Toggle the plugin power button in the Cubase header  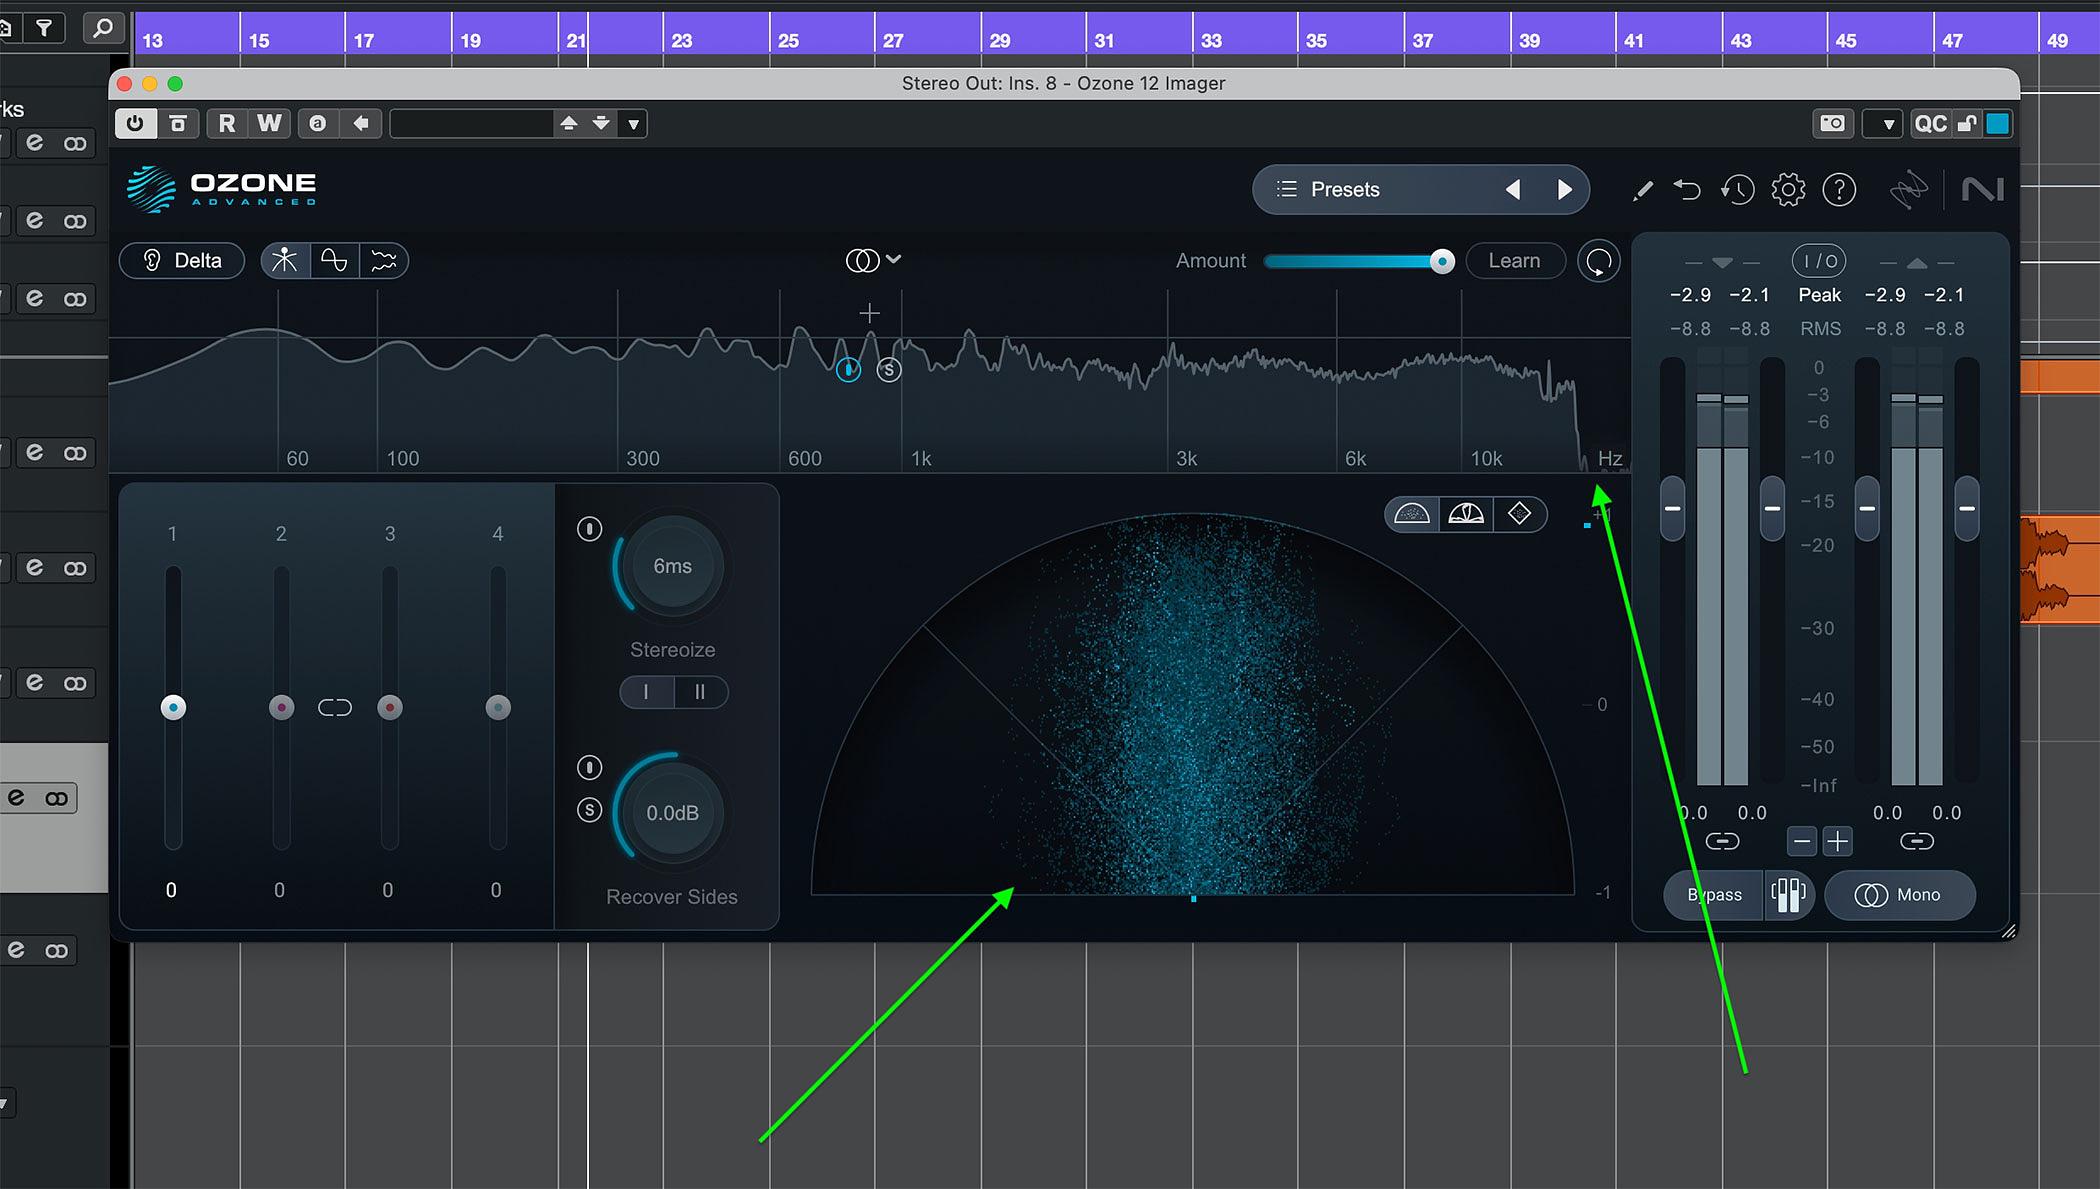pos(135,123)
